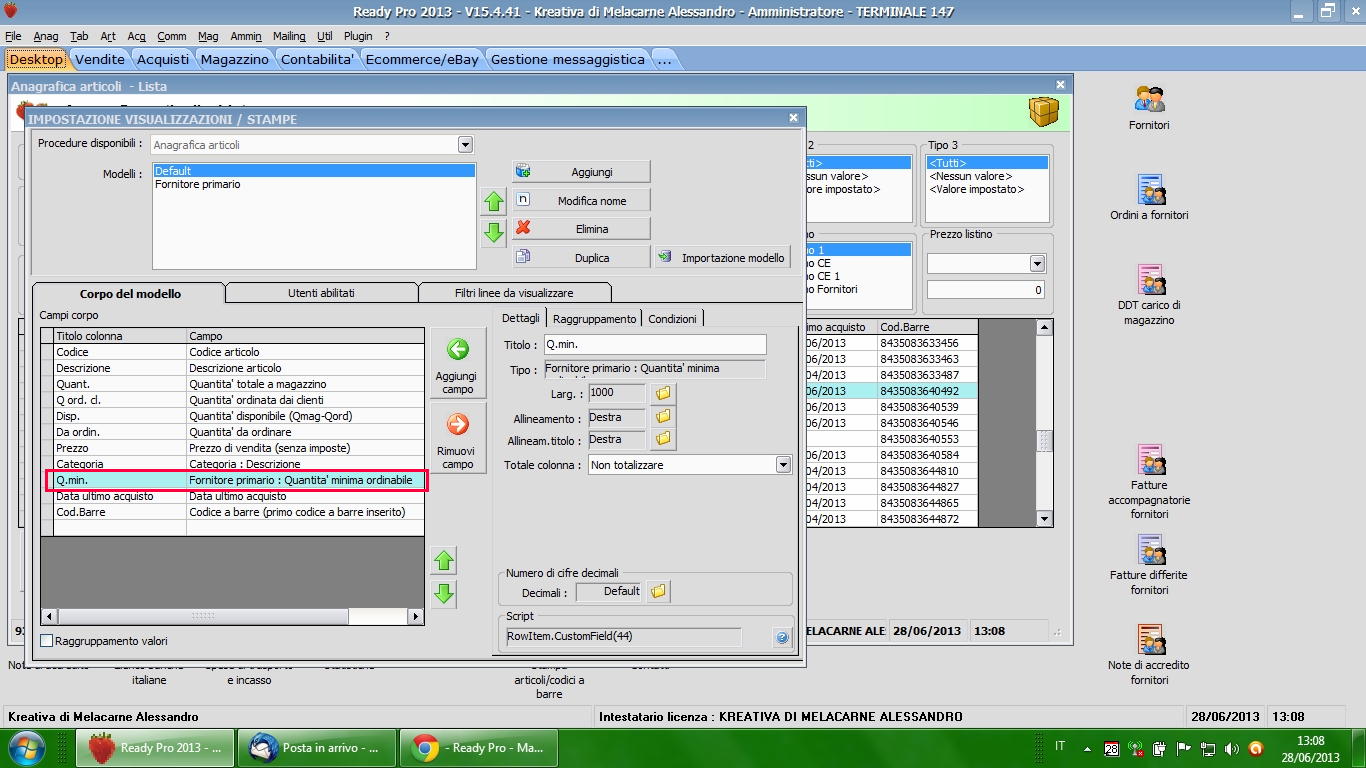Click the folder icon beside Allineamento

(663, 417)
